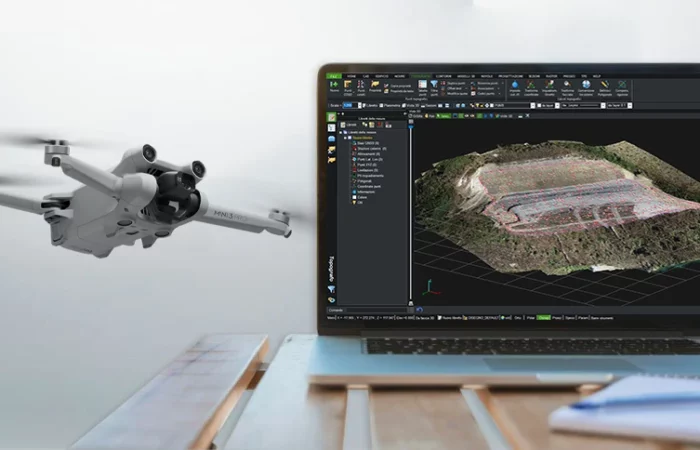Collapse the Nuovo libretto tree node
700x450 pixels.
coord(345,138)
